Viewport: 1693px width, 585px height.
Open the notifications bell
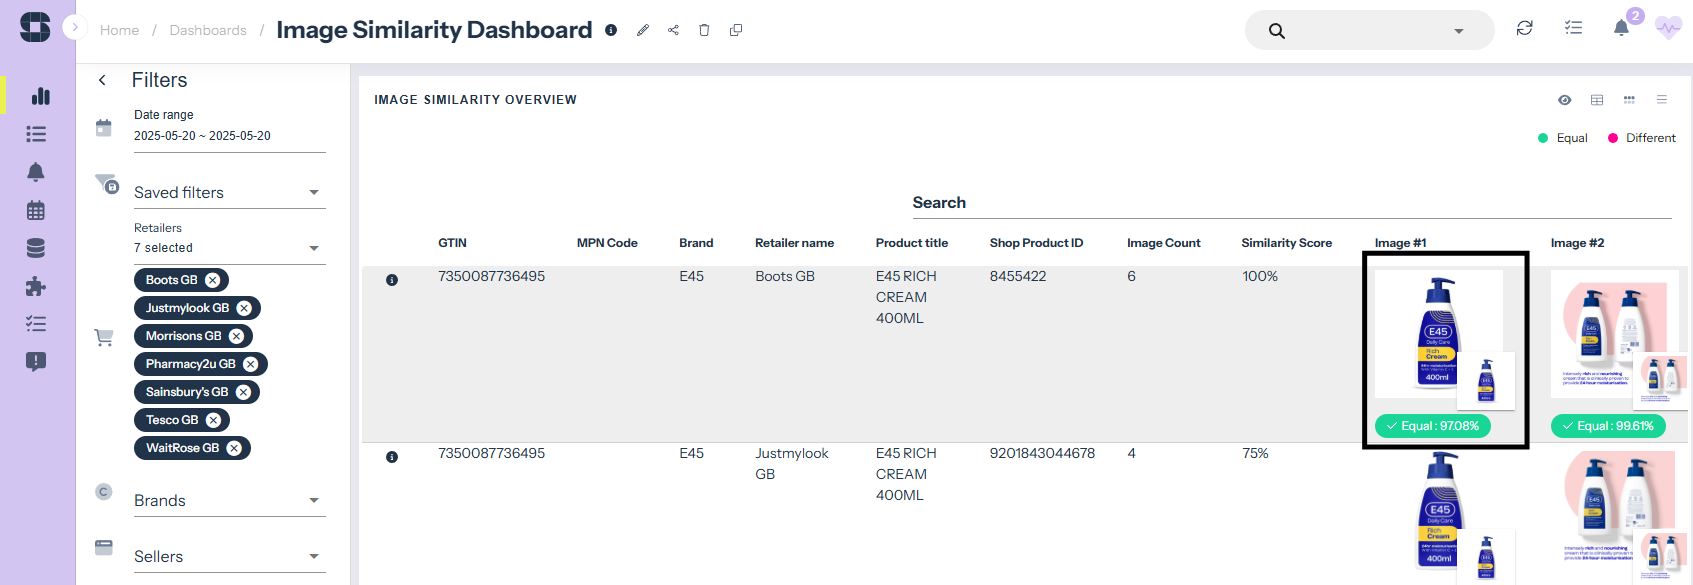[1621, 28]
